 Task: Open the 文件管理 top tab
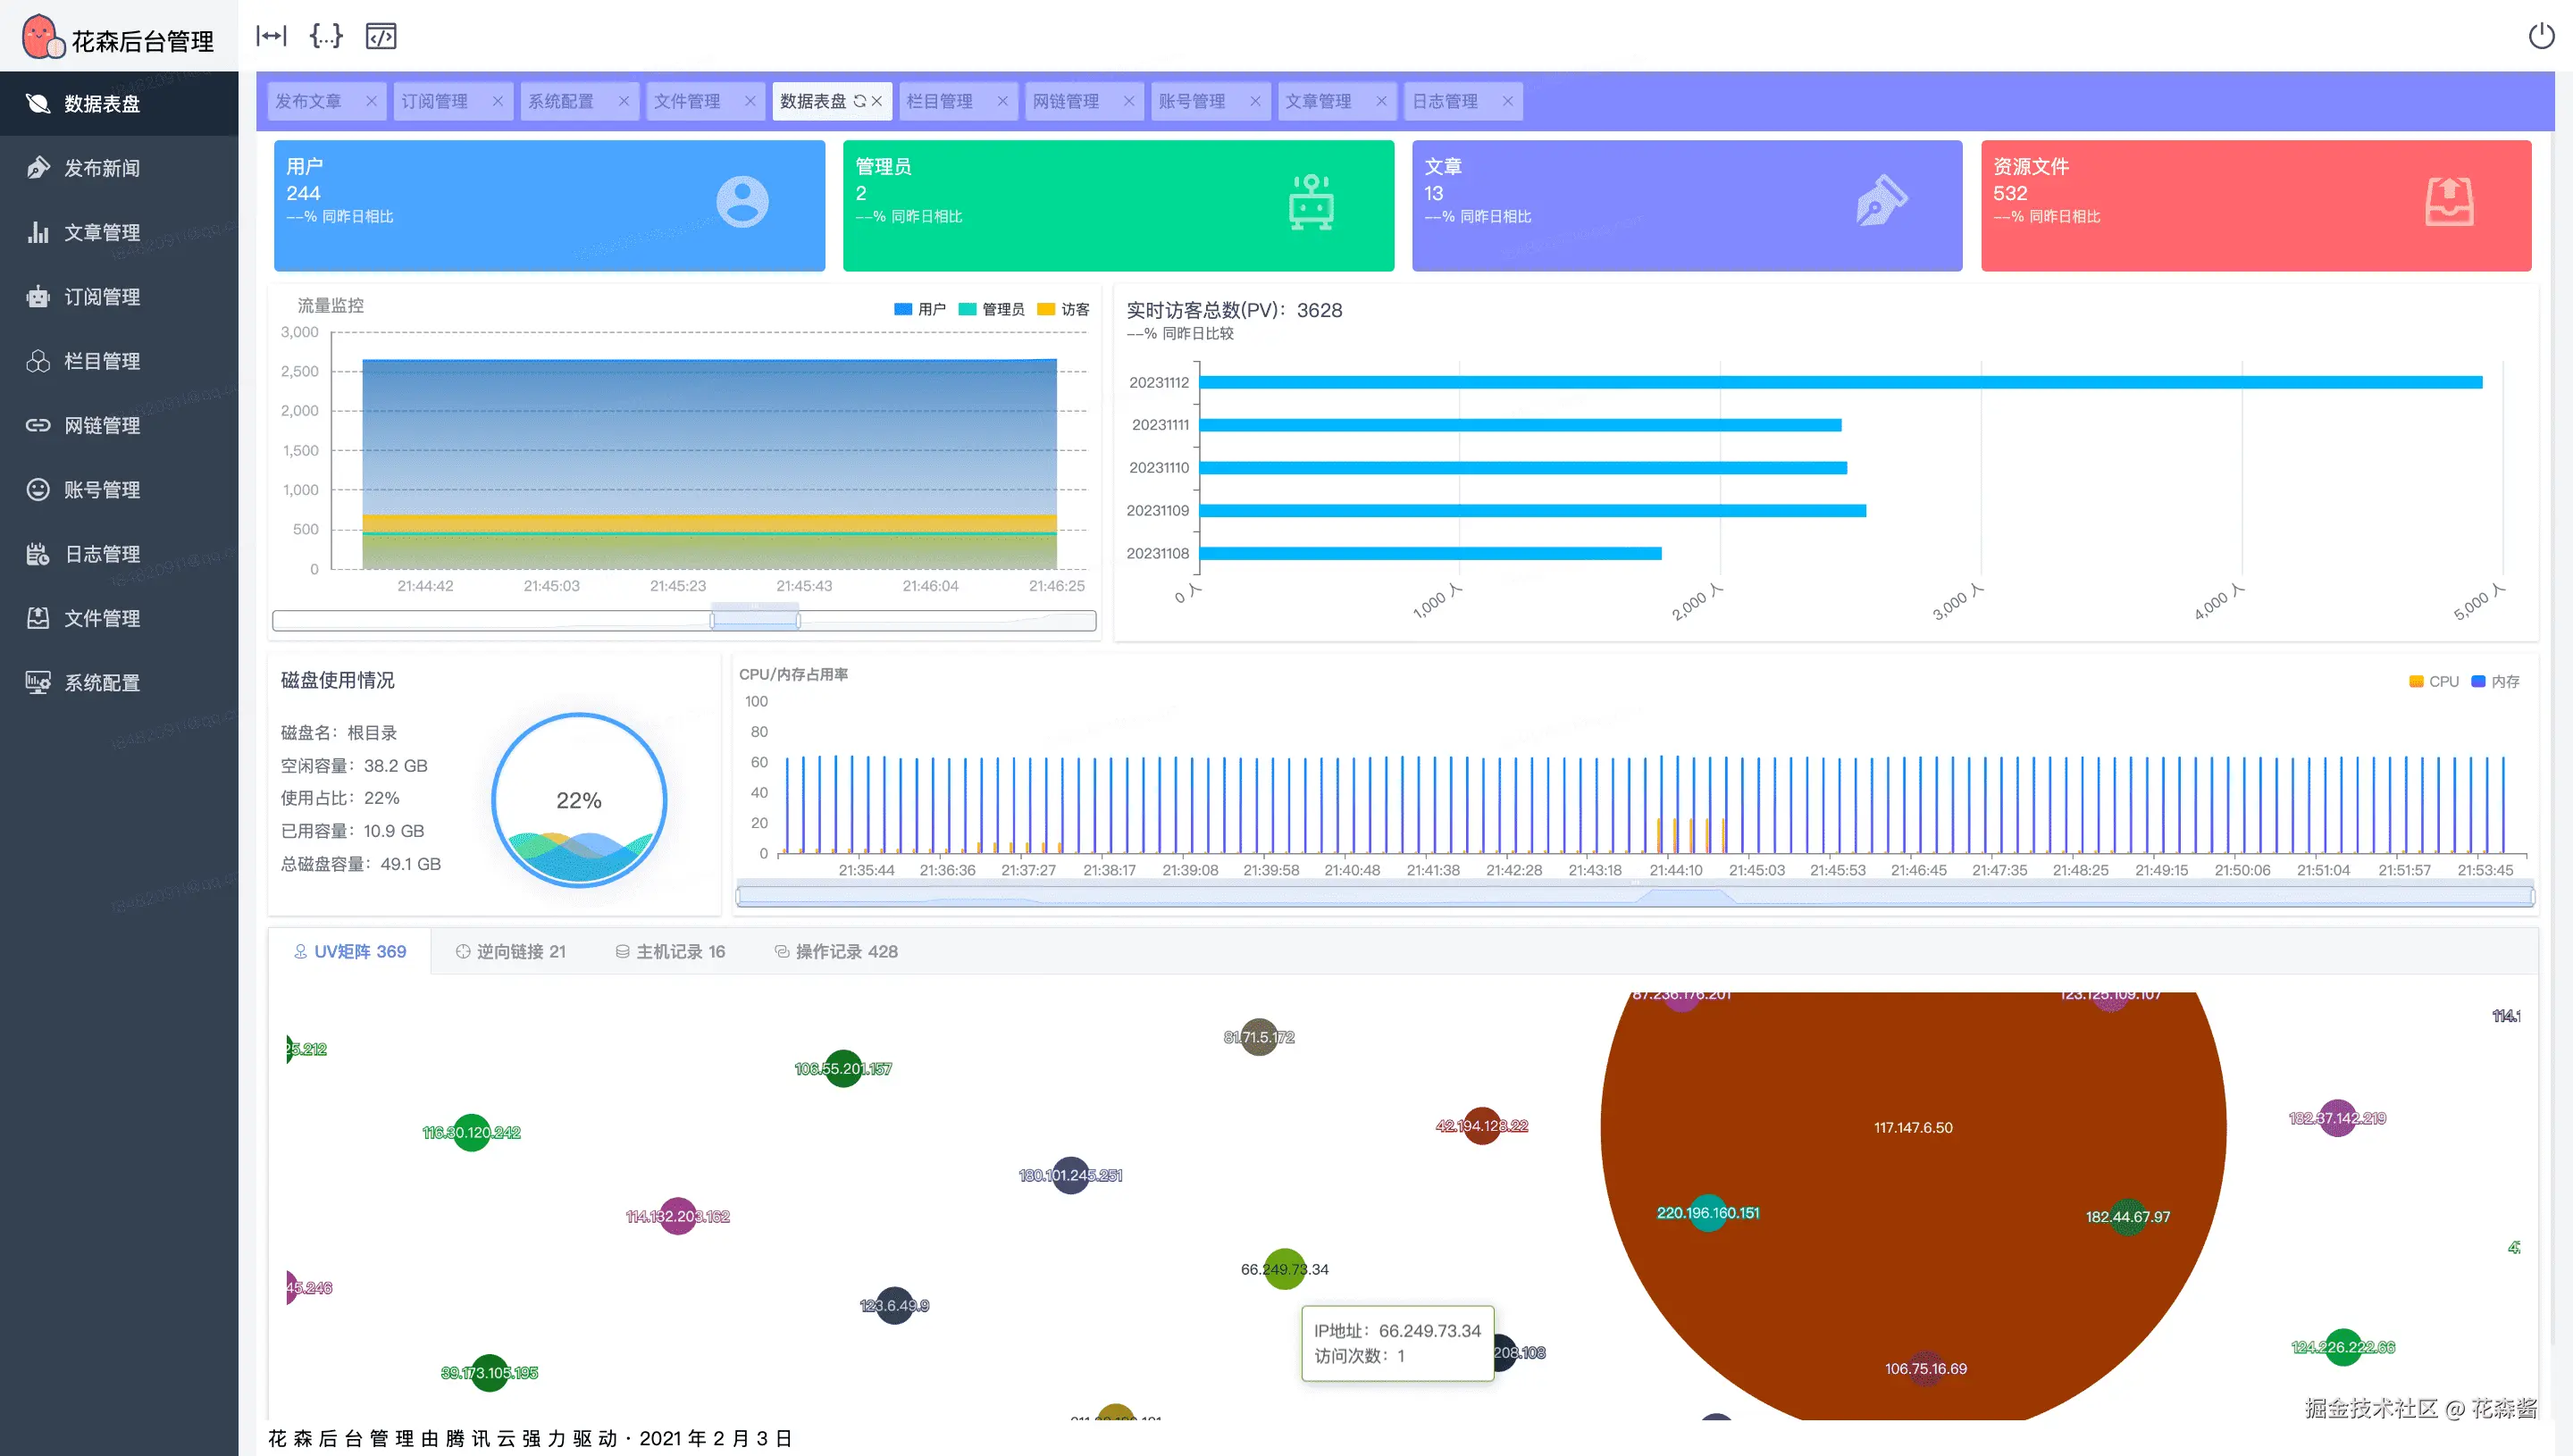tap(687, 101)
